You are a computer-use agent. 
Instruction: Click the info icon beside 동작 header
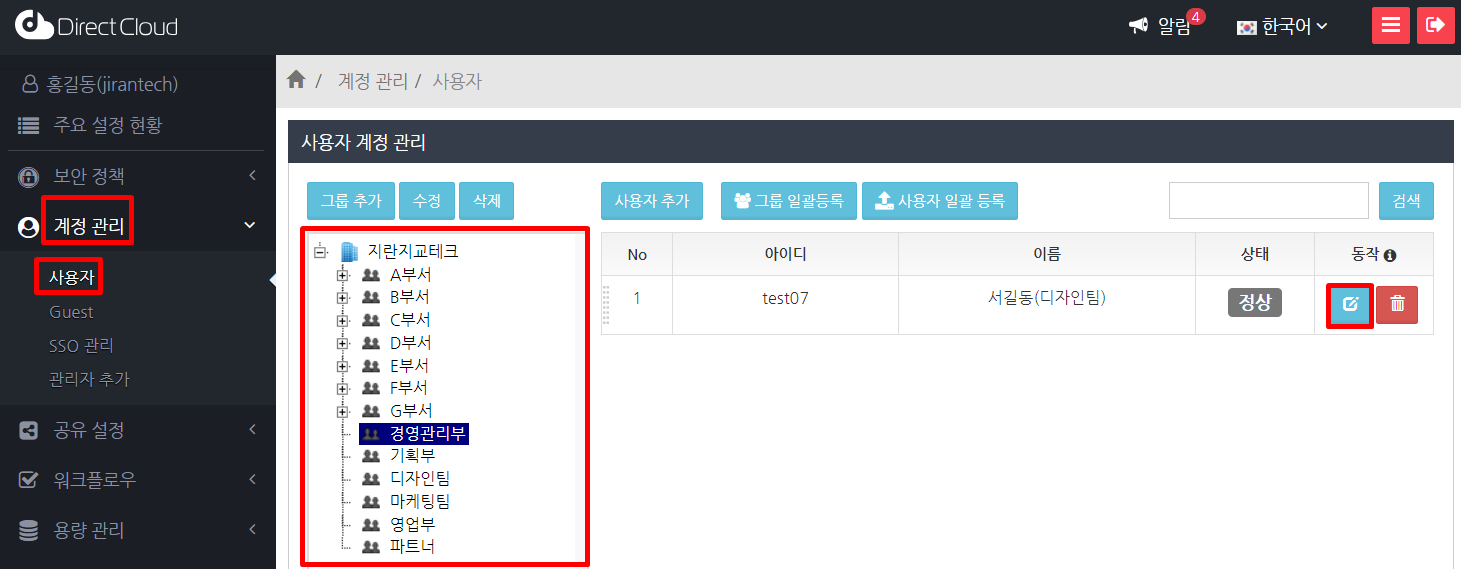[x=1390, y=256]
